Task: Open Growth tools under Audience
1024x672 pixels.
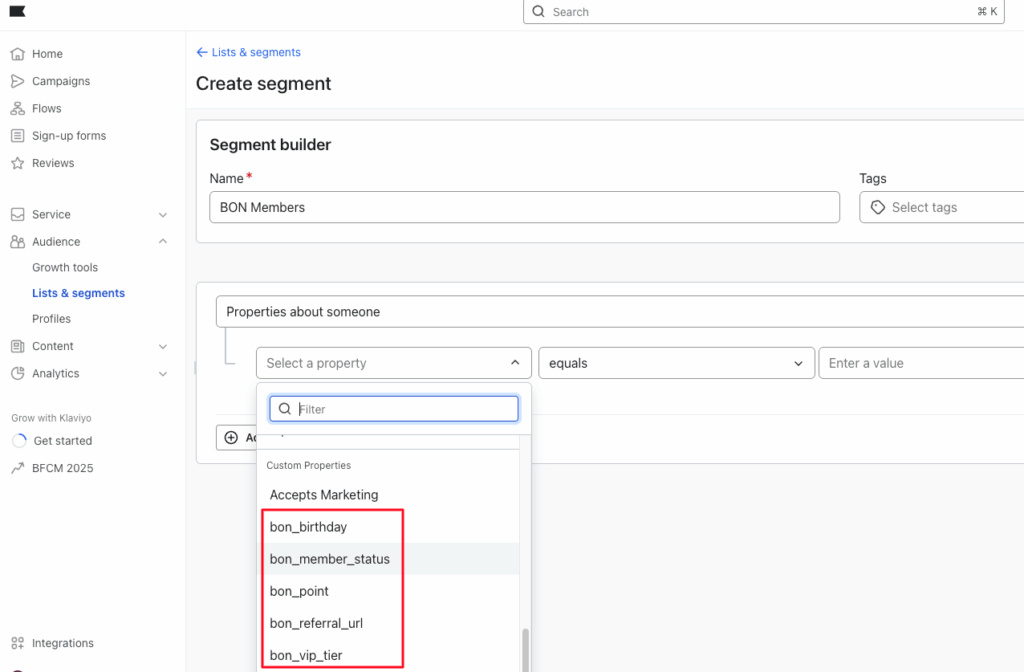Action: (x=65, y=267)
